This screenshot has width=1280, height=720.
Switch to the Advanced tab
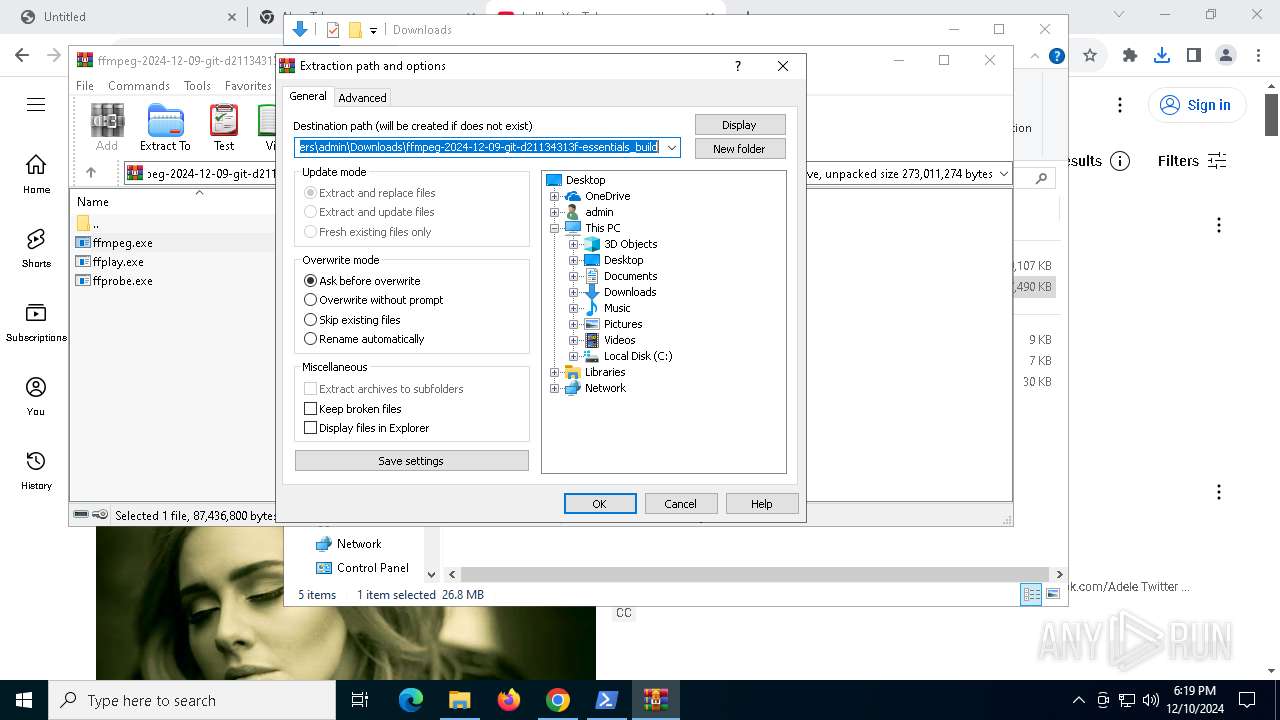pos(362,97)
